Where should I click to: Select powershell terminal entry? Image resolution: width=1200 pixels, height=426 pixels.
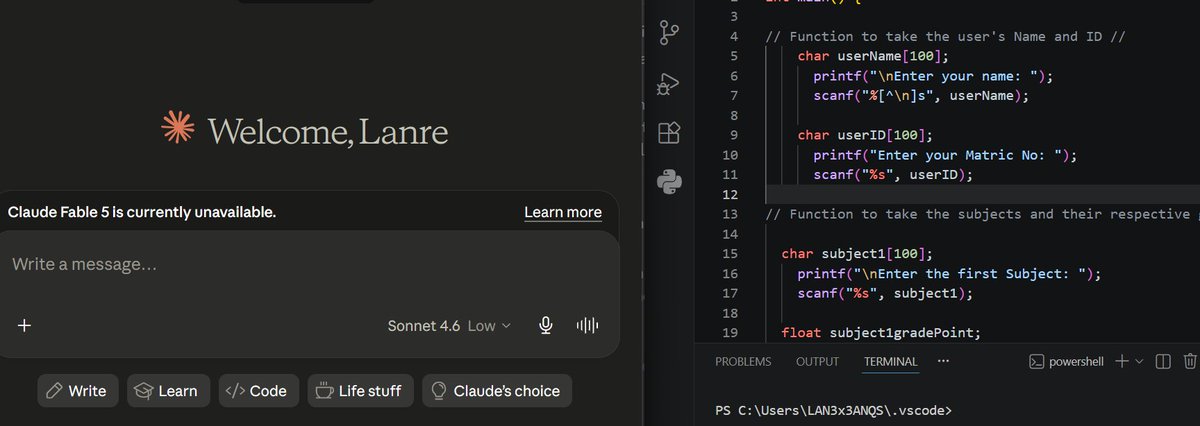(1066, 361)
